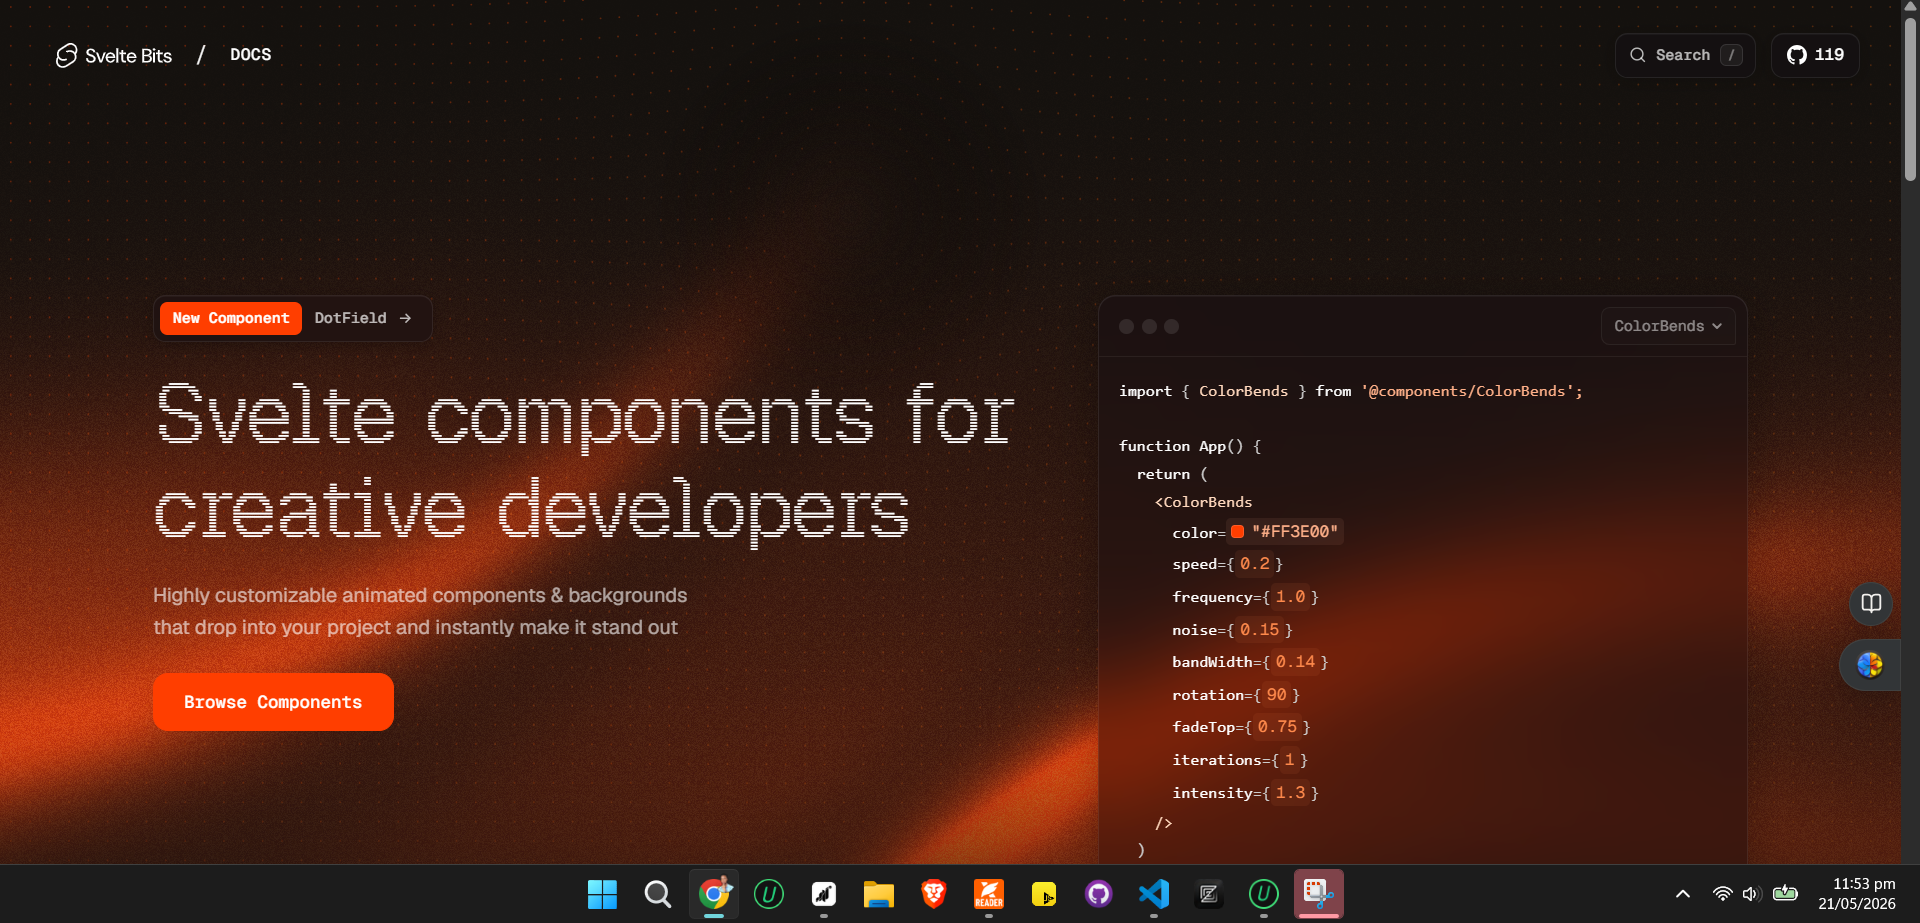Screen dimensions: 1920x923
Task: Open volume control in system tray
Action: 1751,894
